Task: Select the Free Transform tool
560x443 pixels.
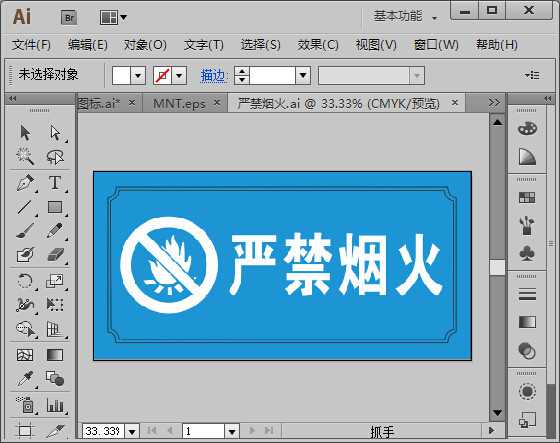Action: coord(55,305)
